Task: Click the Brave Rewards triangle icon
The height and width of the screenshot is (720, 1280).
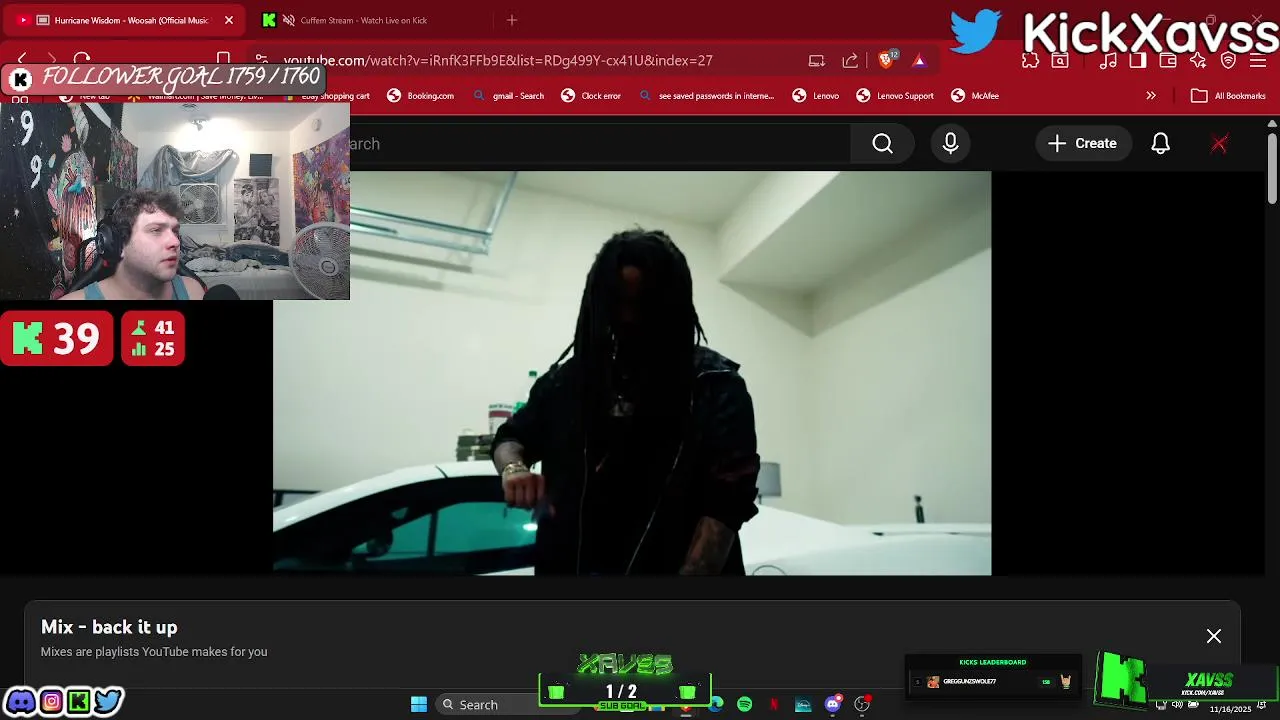Action: click(x=919, y=60)
